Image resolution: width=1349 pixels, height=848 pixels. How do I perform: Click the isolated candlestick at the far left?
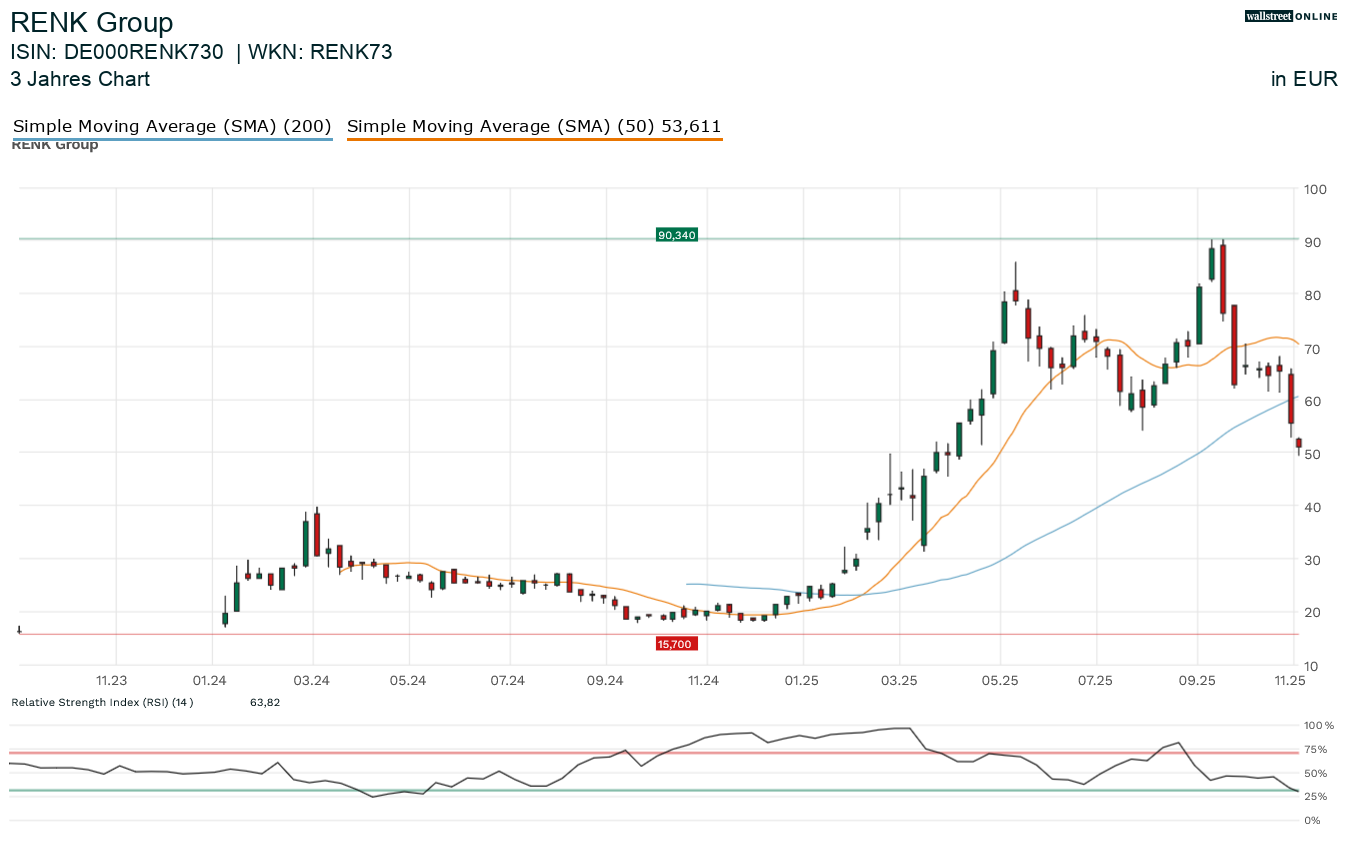pos(19,630)
